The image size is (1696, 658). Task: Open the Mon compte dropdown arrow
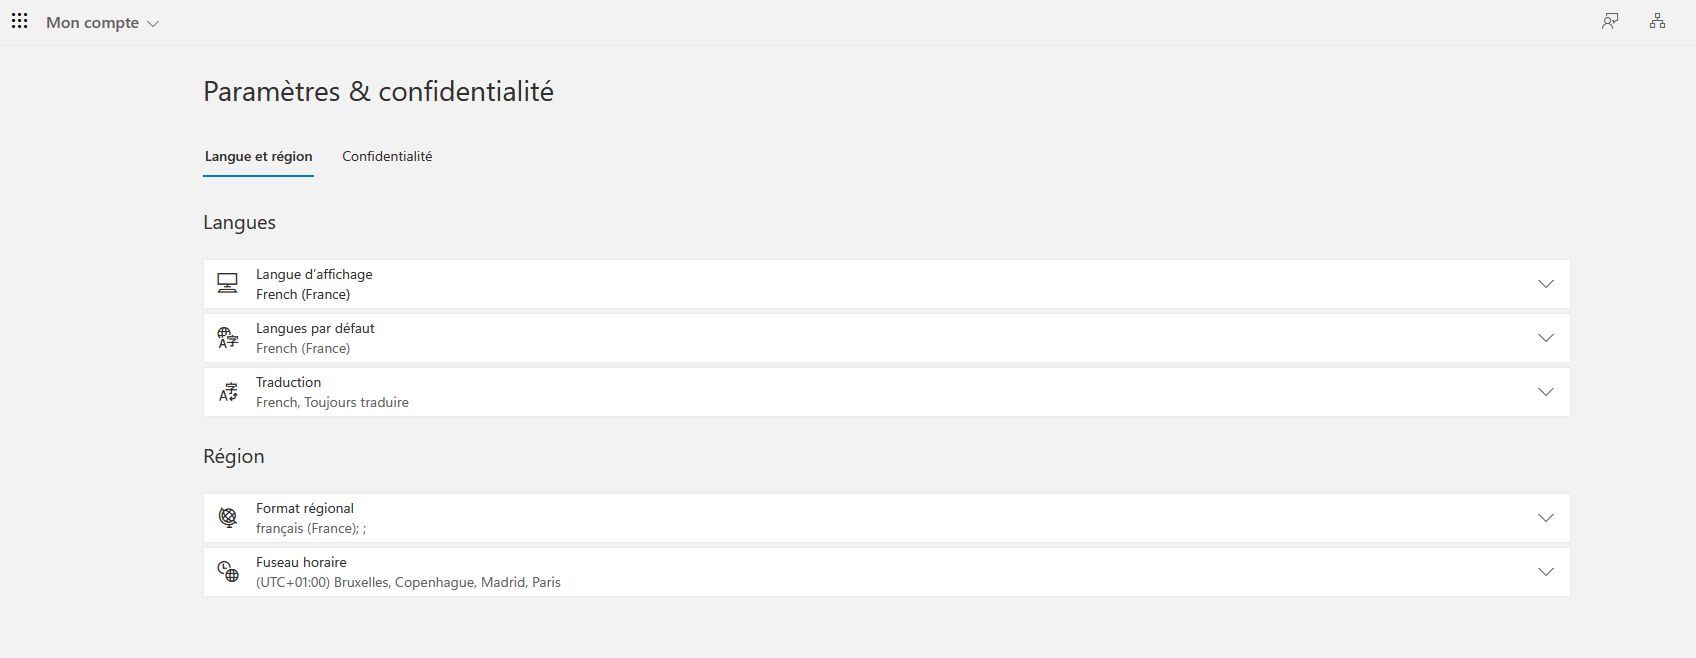click(x=153, y=24)
